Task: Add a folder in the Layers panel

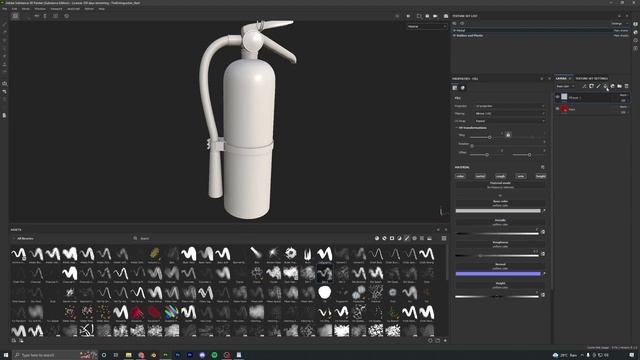Action: pos(619,86)
